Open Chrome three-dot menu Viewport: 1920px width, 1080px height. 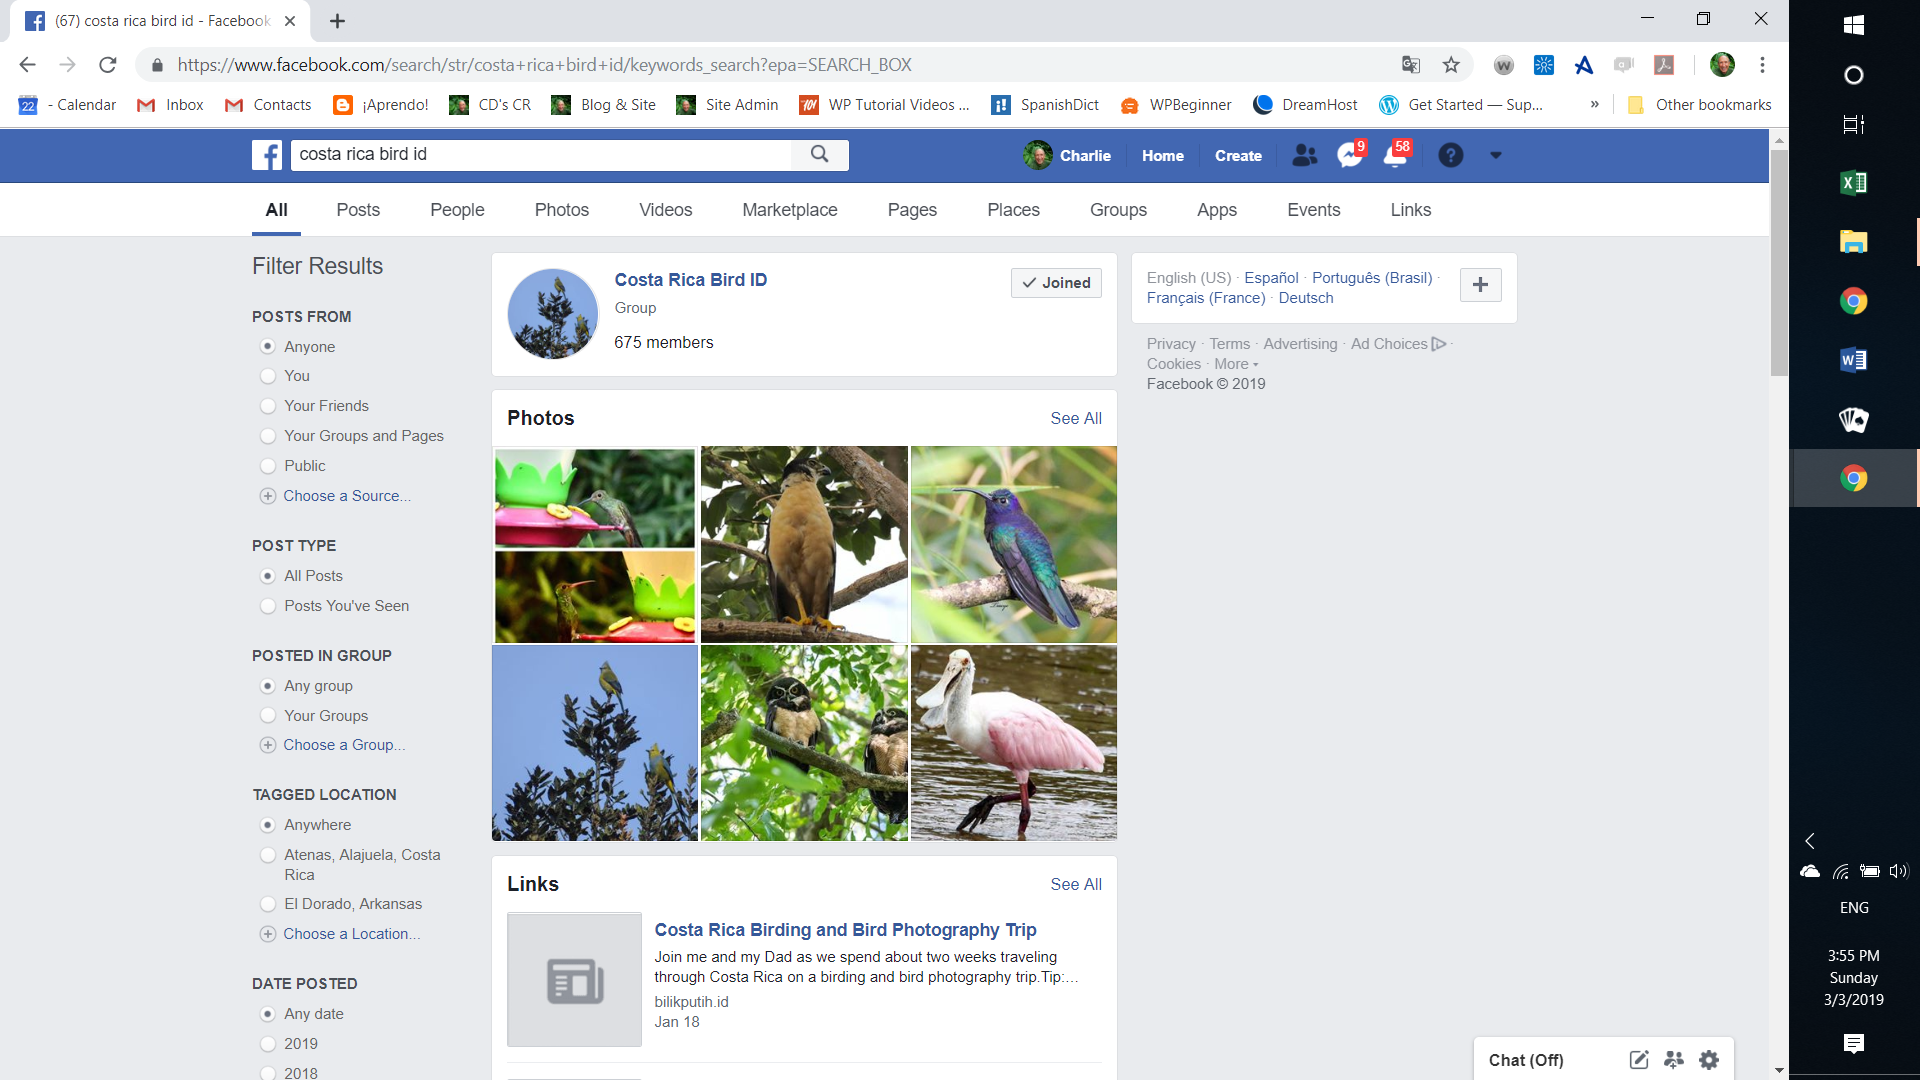(1762, 65)
